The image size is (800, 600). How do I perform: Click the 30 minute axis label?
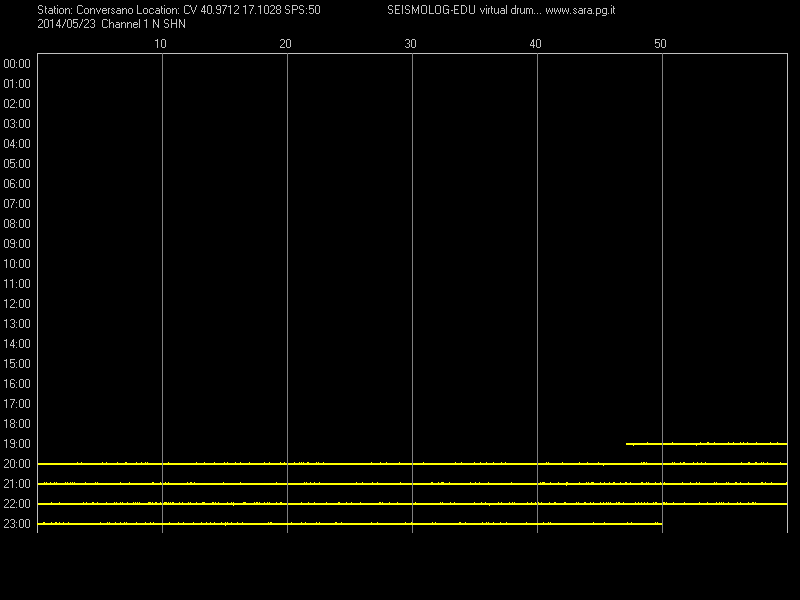410,44
